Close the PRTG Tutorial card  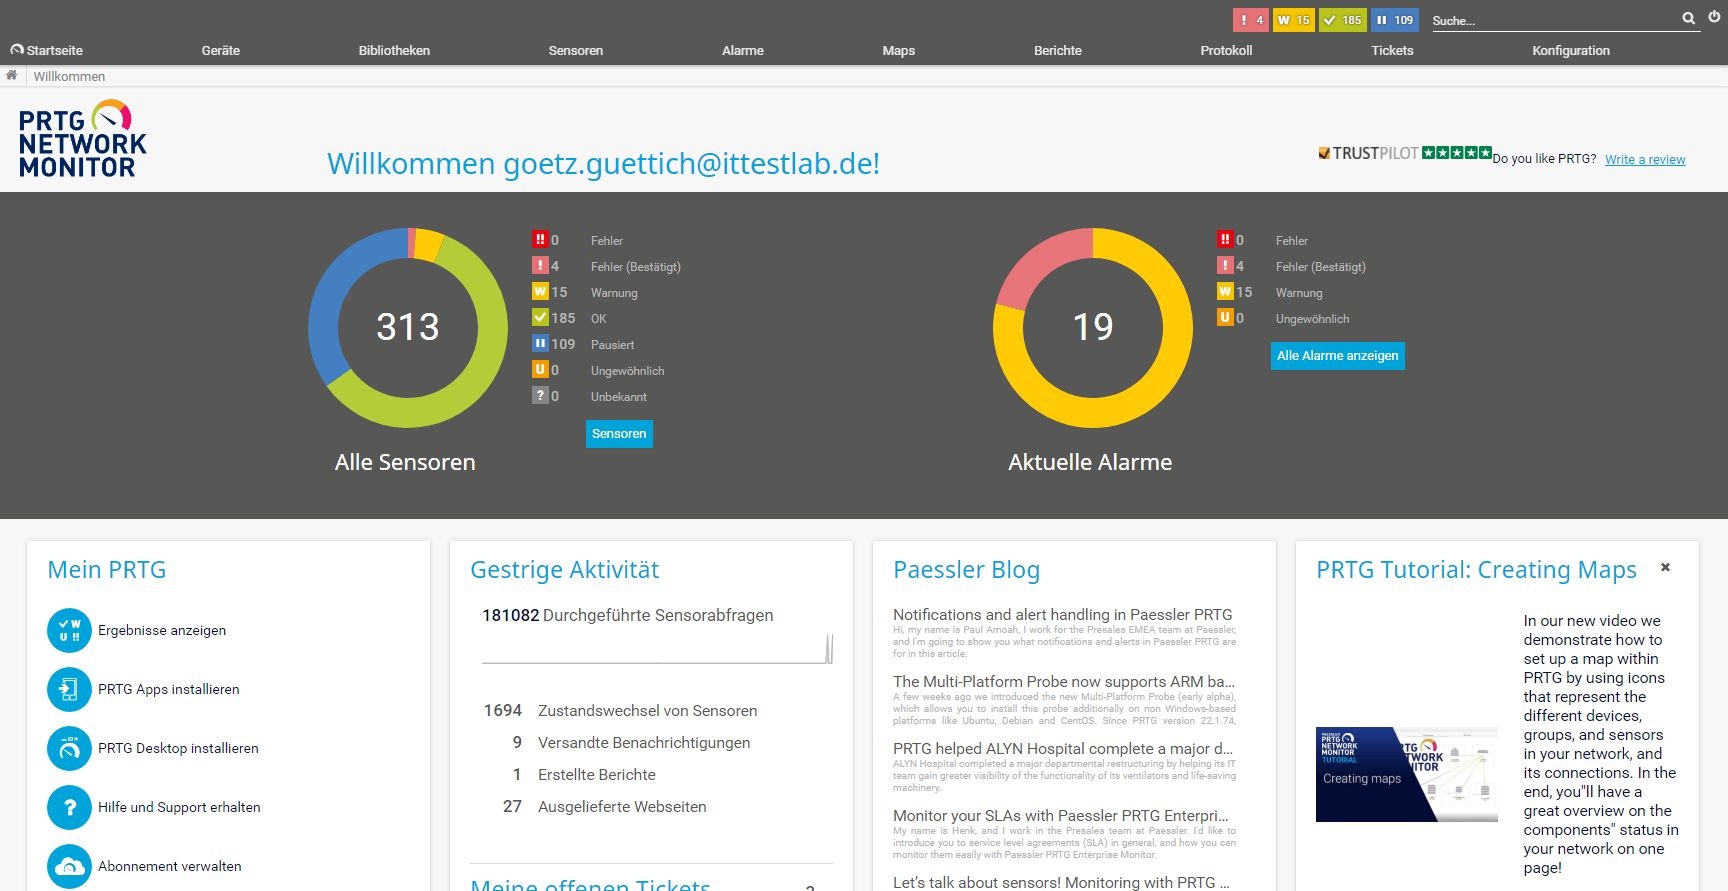pyautogui.click(x=1665, y=568)
